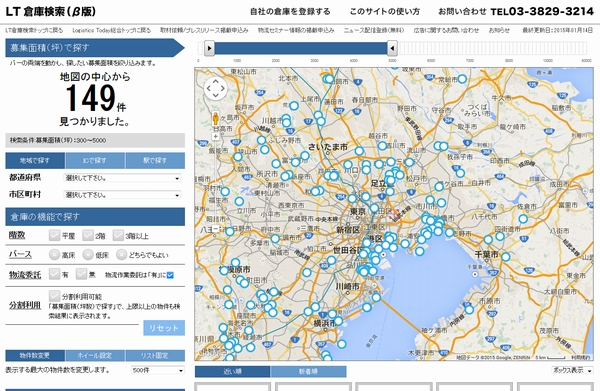Click the LT 倉庫検索 (β版) site logo

pyautogui.click(x=50, y=11)
